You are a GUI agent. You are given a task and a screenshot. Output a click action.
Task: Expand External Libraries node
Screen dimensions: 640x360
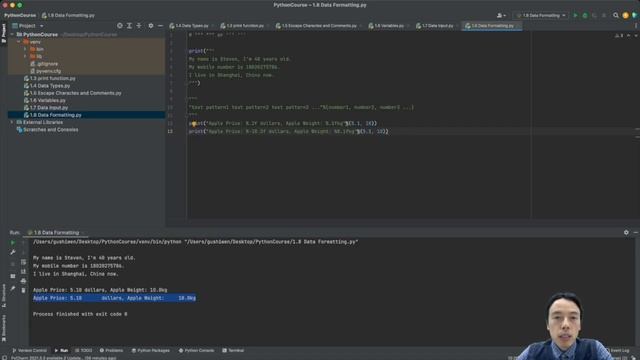(12, 122)
